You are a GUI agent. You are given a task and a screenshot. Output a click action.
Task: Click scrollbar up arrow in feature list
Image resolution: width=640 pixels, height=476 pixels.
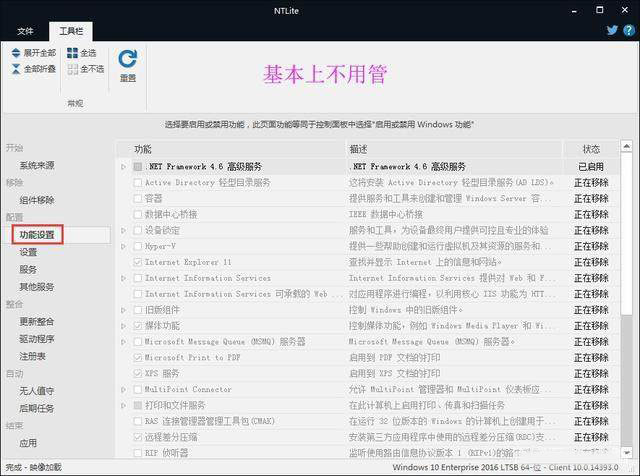coord(627,146)
